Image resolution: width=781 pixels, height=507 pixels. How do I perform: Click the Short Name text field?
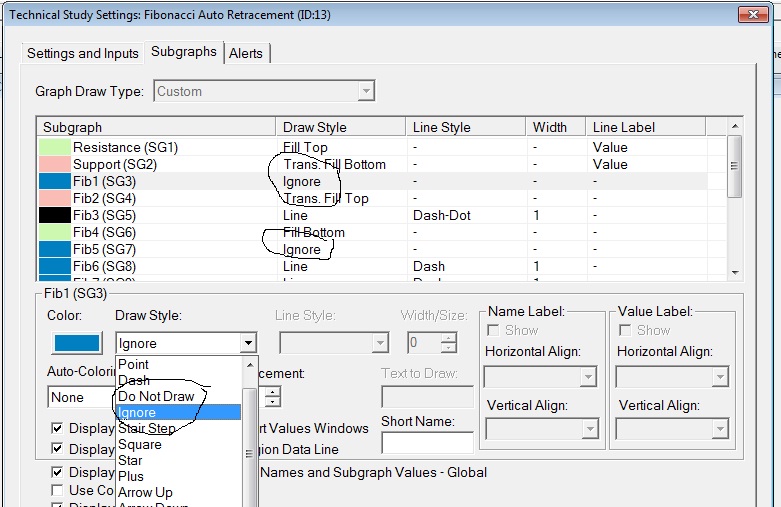point(427,443)
